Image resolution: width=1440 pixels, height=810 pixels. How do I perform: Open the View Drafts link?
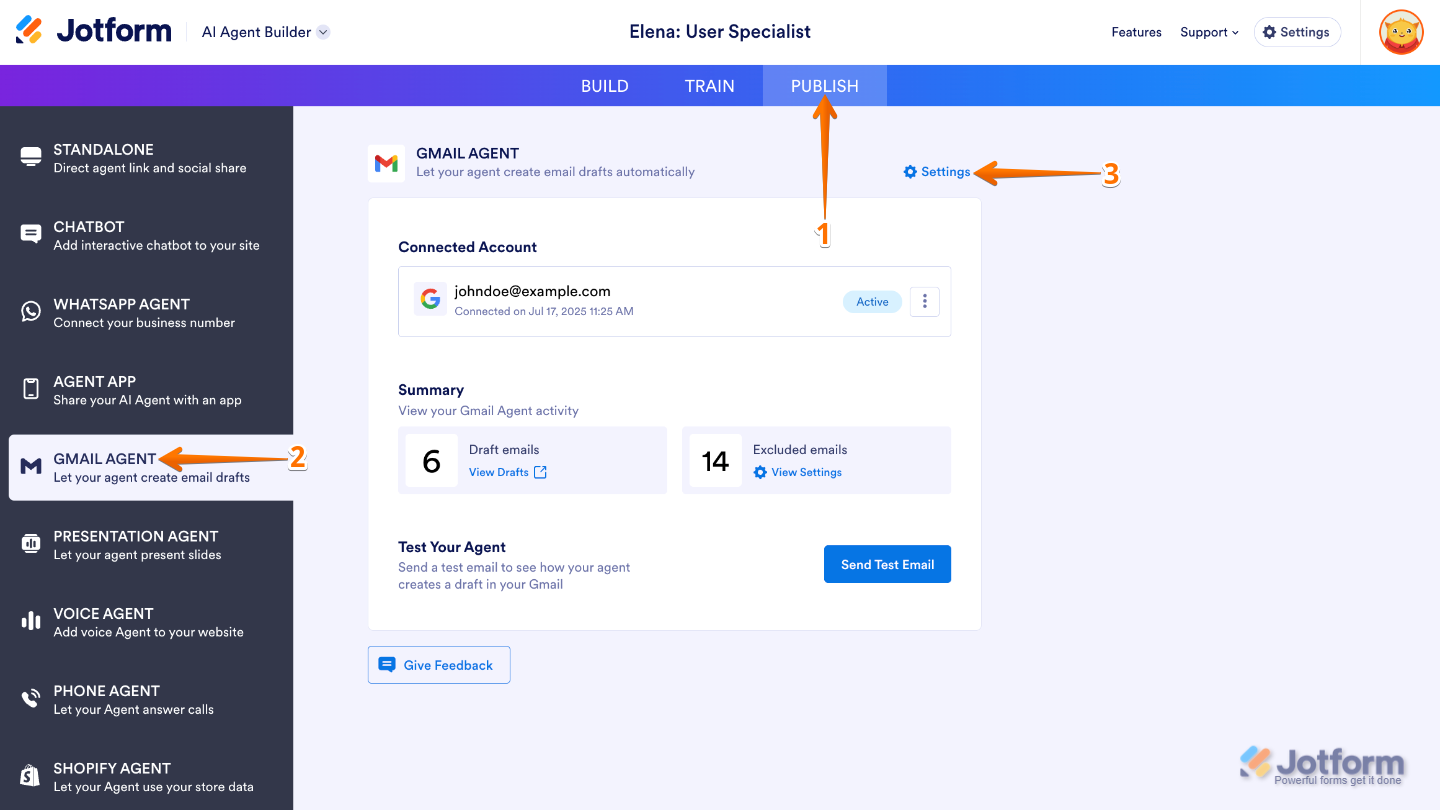(507, 472)
